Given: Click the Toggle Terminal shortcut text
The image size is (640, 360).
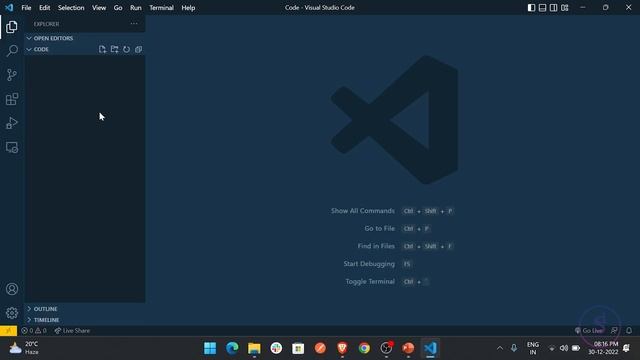Looking at the screenshot, I should point(370,282).
